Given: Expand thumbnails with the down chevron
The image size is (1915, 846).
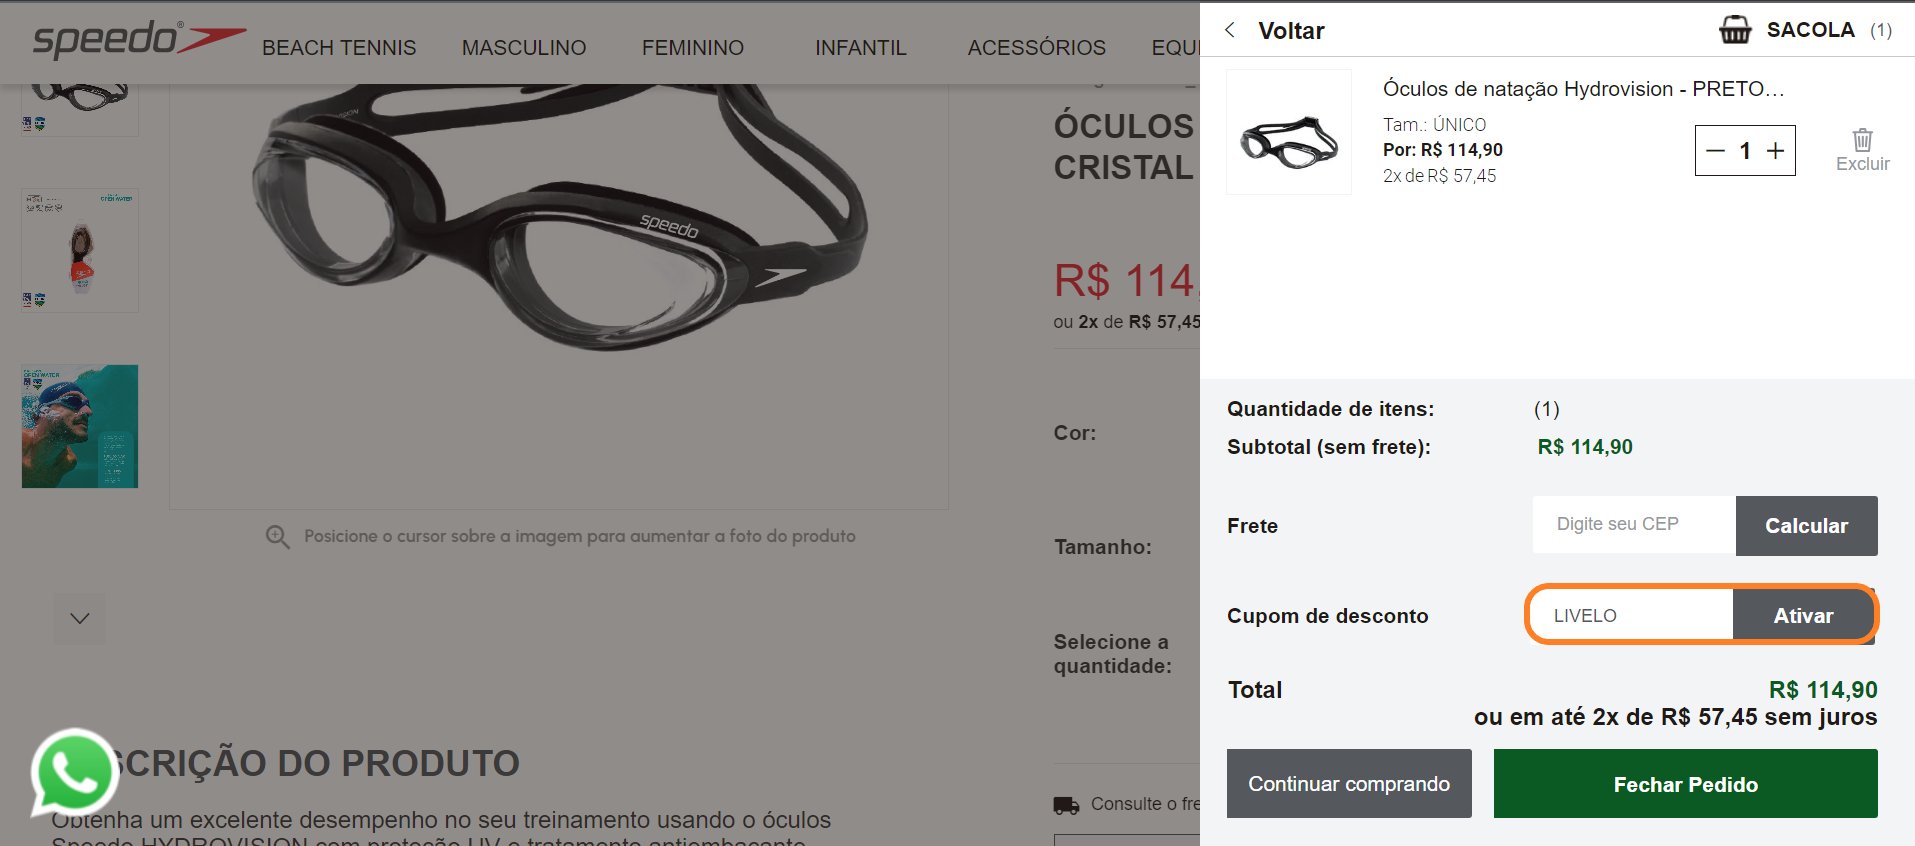Looking at the screenshot, I should tap(80, 618).
